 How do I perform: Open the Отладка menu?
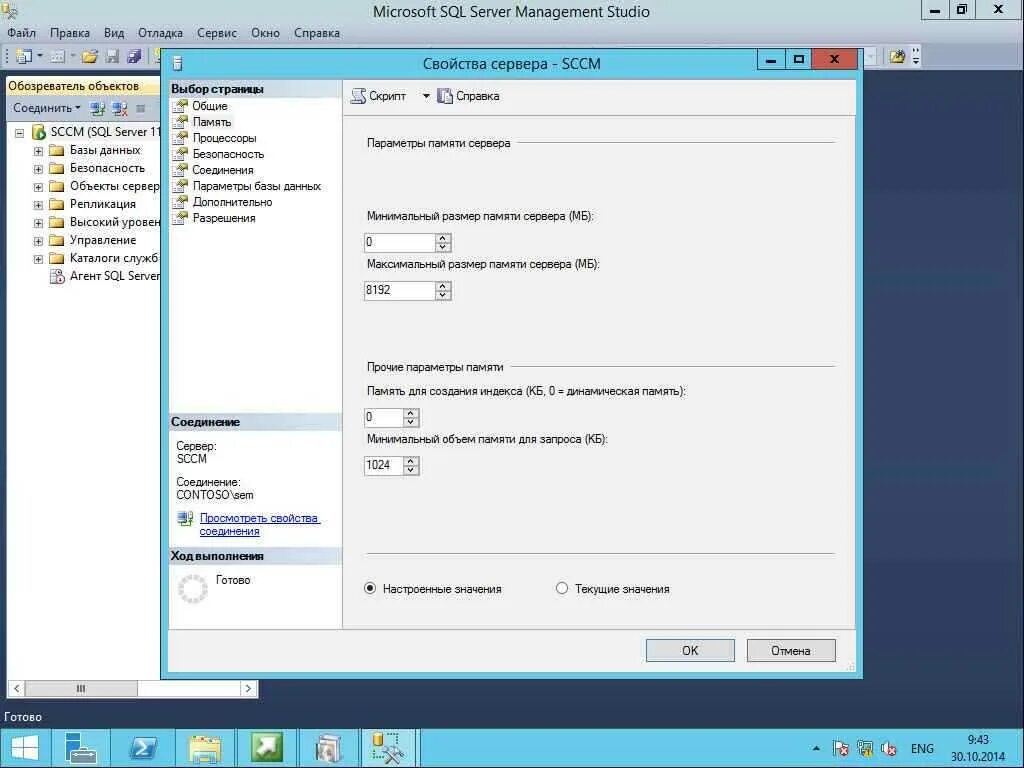point(160,33)
